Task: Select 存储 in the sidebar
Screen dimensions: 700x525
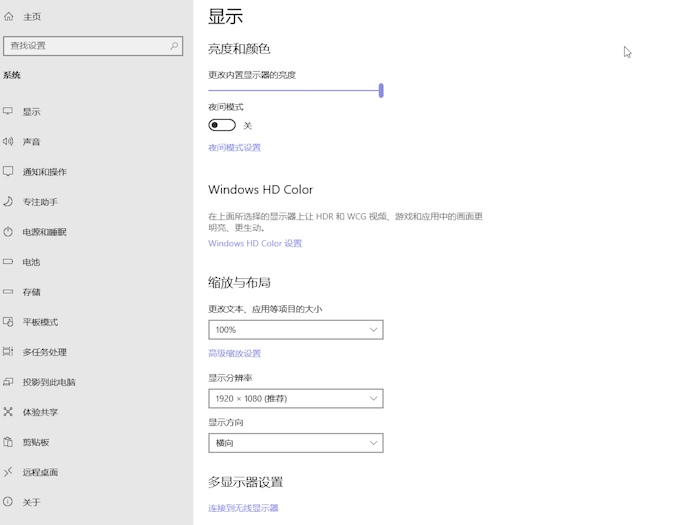Action: (x=32, y=292)
